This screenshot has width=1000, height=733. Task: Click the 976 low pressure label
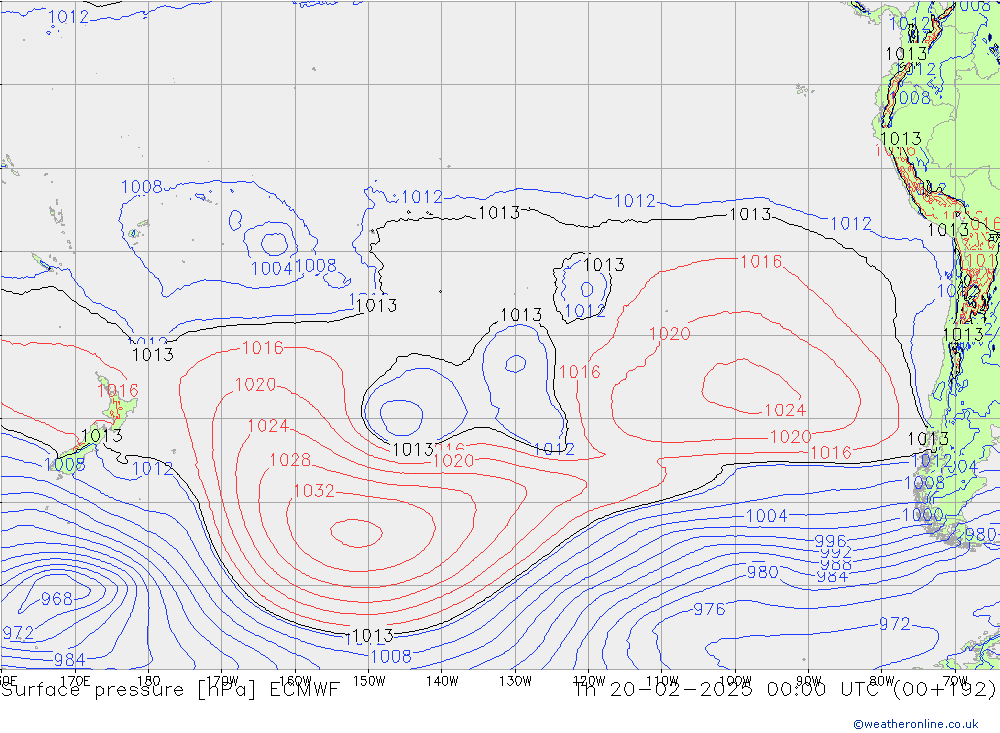709,609
